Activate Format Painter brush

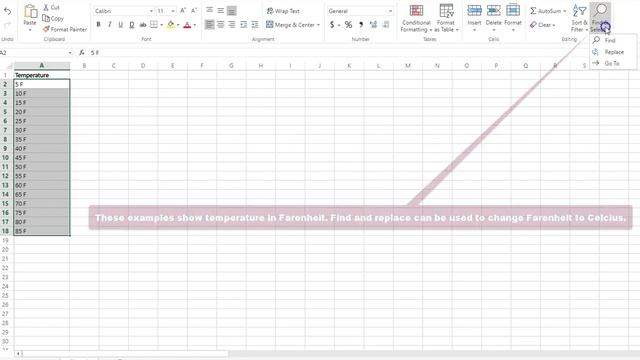coord(64,29)
